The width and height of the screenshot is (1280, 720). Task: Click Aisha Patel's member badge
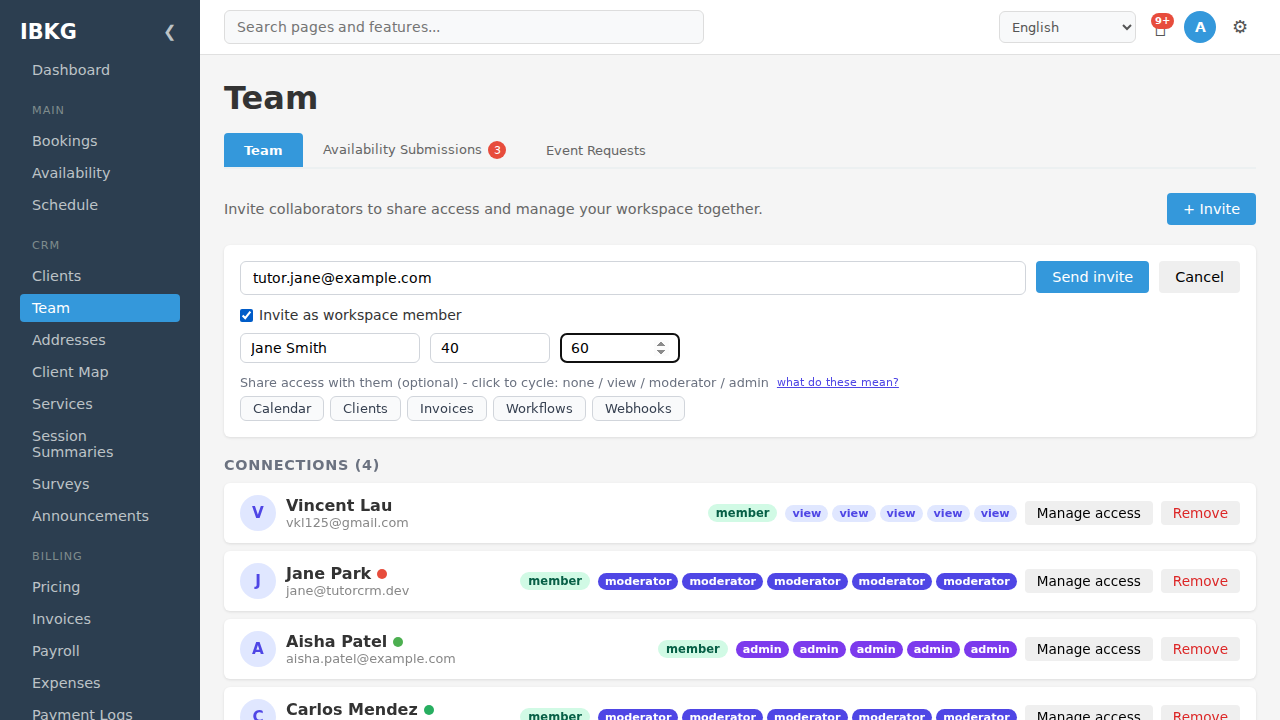click(x=693, y=649)
